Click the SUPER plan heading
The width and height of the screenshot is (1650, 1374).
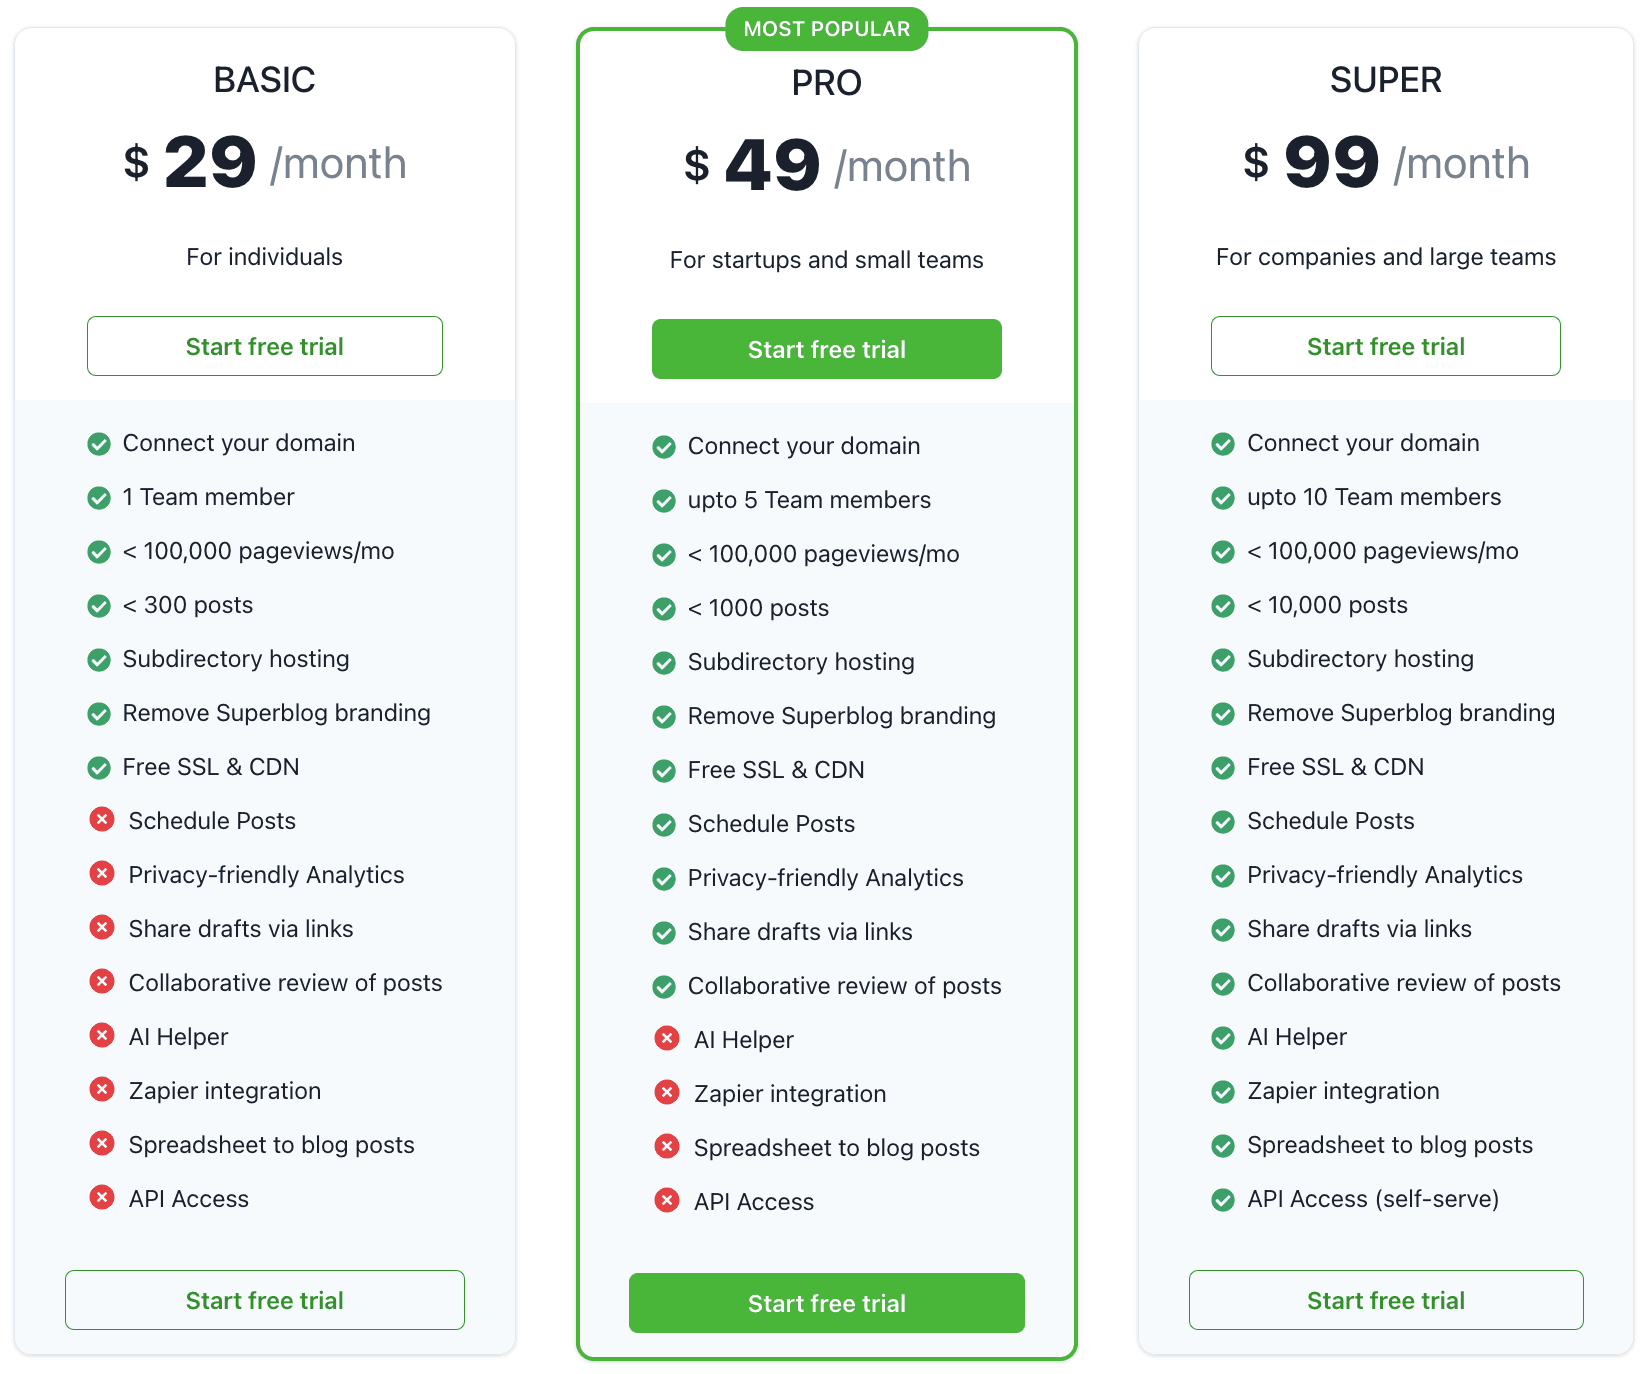pos(1385,80)
